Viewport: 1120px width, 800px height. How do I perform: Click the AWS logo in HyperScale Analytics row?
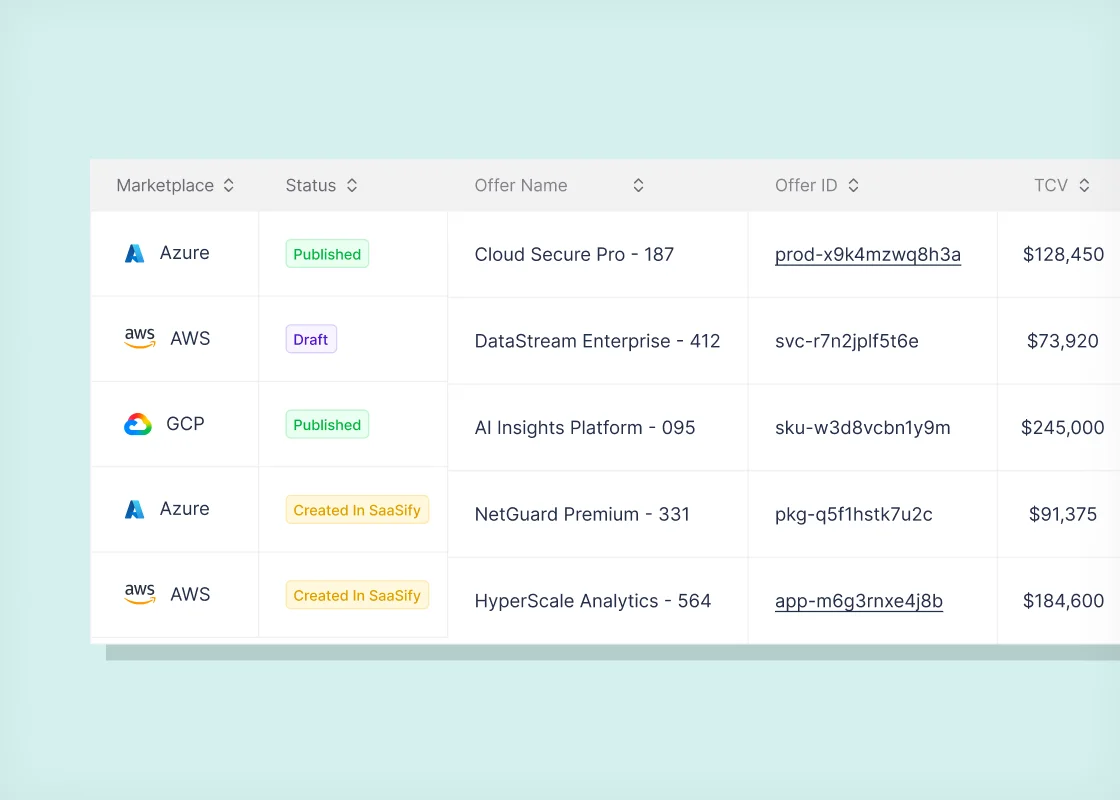pos(139,594)
